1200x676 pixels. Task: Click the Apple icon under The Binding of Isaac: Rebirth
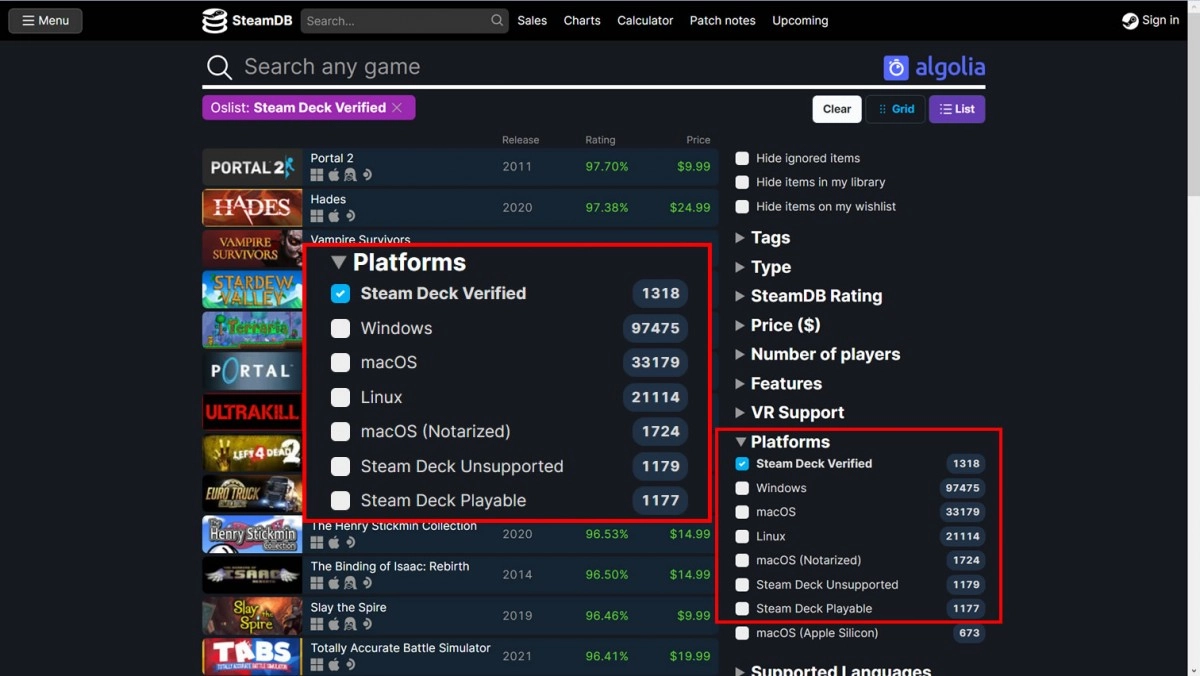pos(334,583)
